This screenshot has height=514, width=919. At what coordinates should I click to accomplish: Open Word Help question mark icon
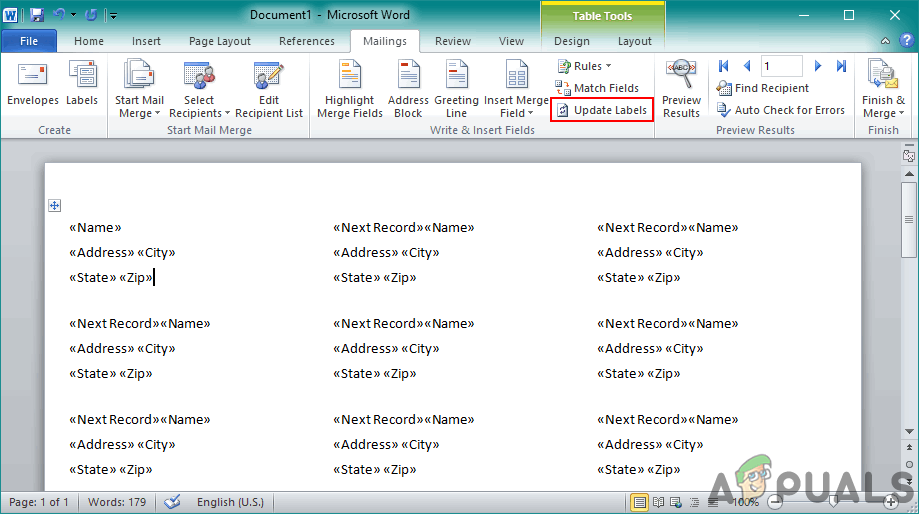click(x=906, y=40)
